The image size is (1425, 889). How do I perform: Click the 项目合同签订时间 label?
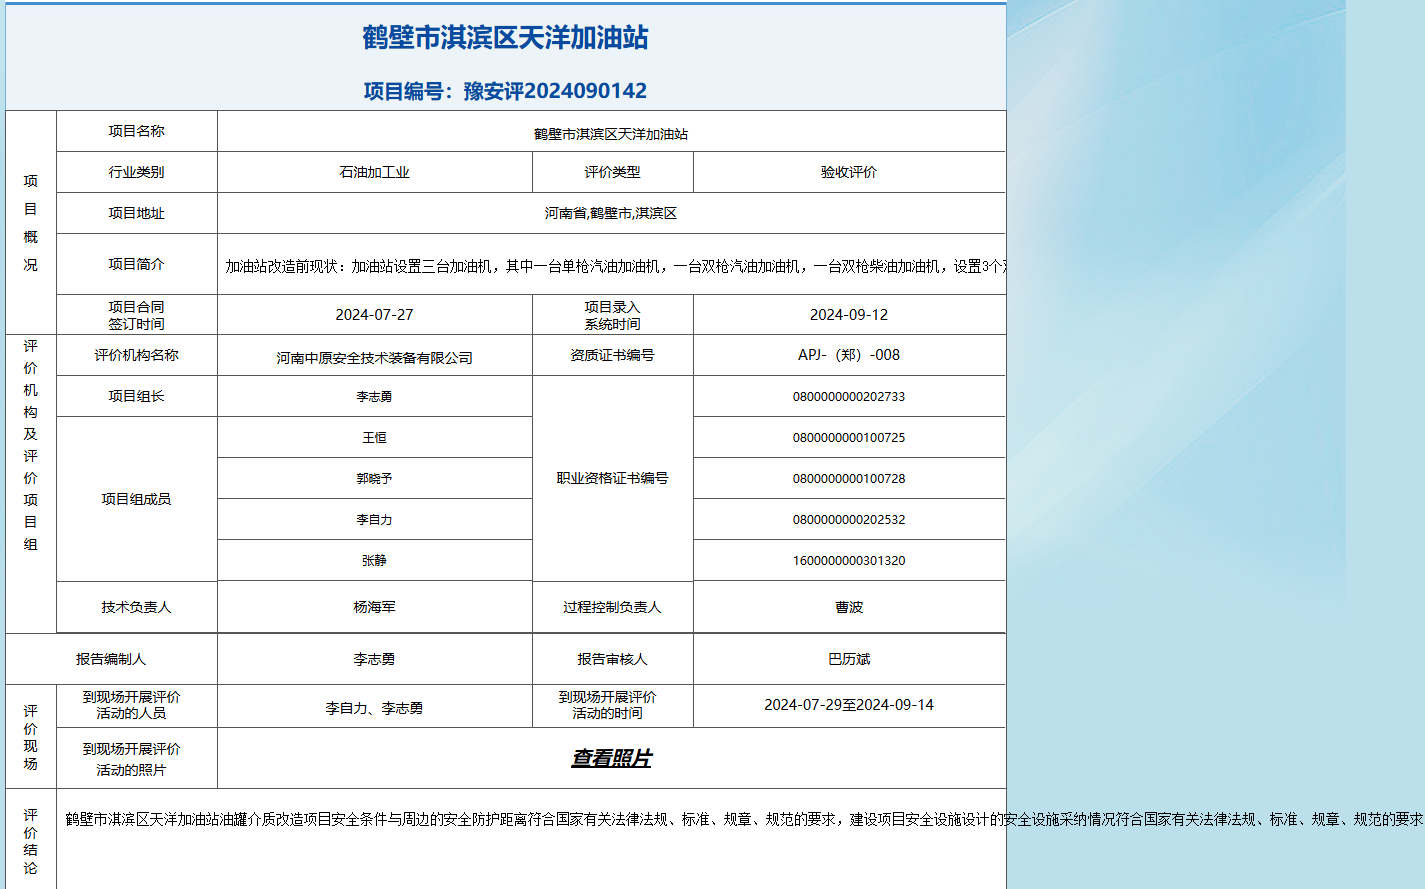pos(137,315)
